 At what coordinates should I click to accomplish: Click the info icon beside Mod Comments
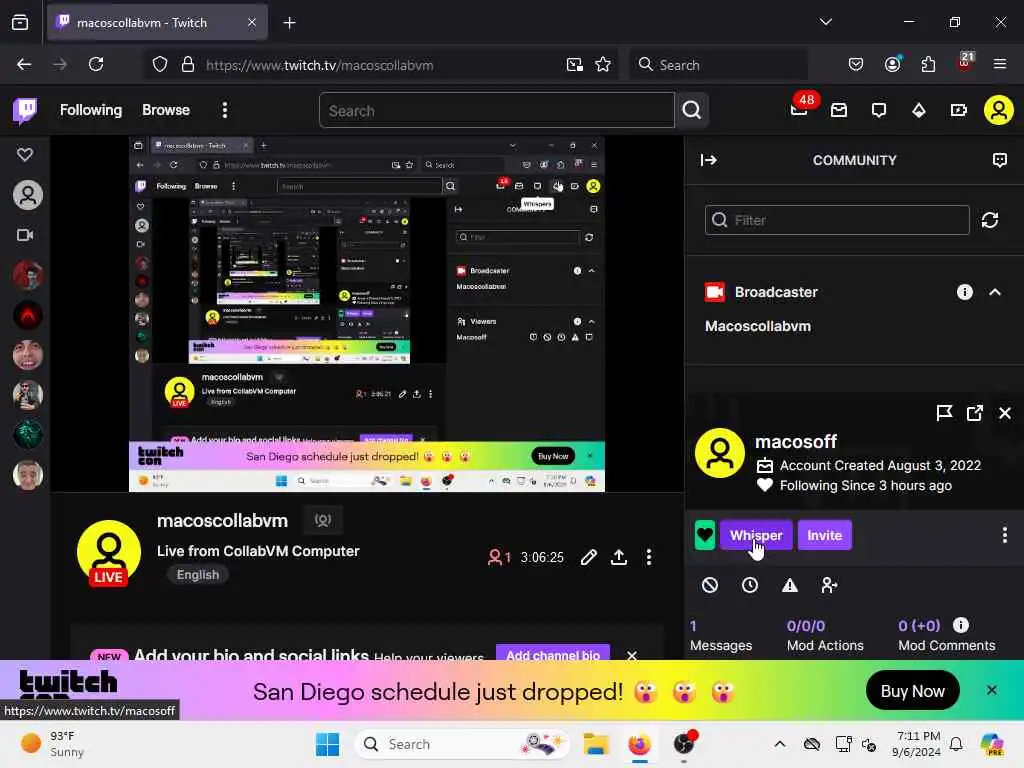coord(961,625)
